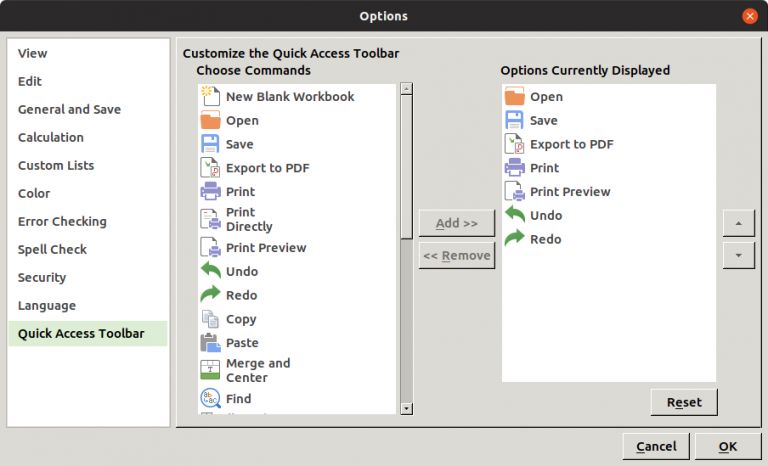Click the Merge and Center icon
The image size is (768, 466).
pyautogui.click(x=210, y=370)
